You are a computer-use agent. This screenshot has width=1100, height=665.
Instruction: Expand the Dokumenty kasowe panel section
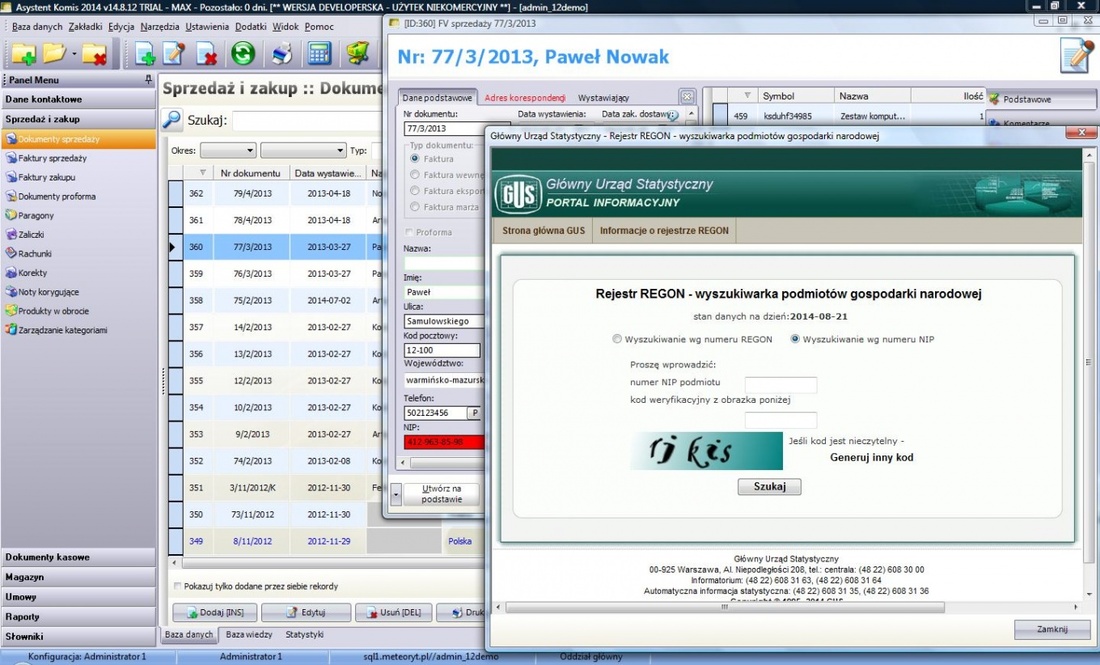click(x=78, y=557)
